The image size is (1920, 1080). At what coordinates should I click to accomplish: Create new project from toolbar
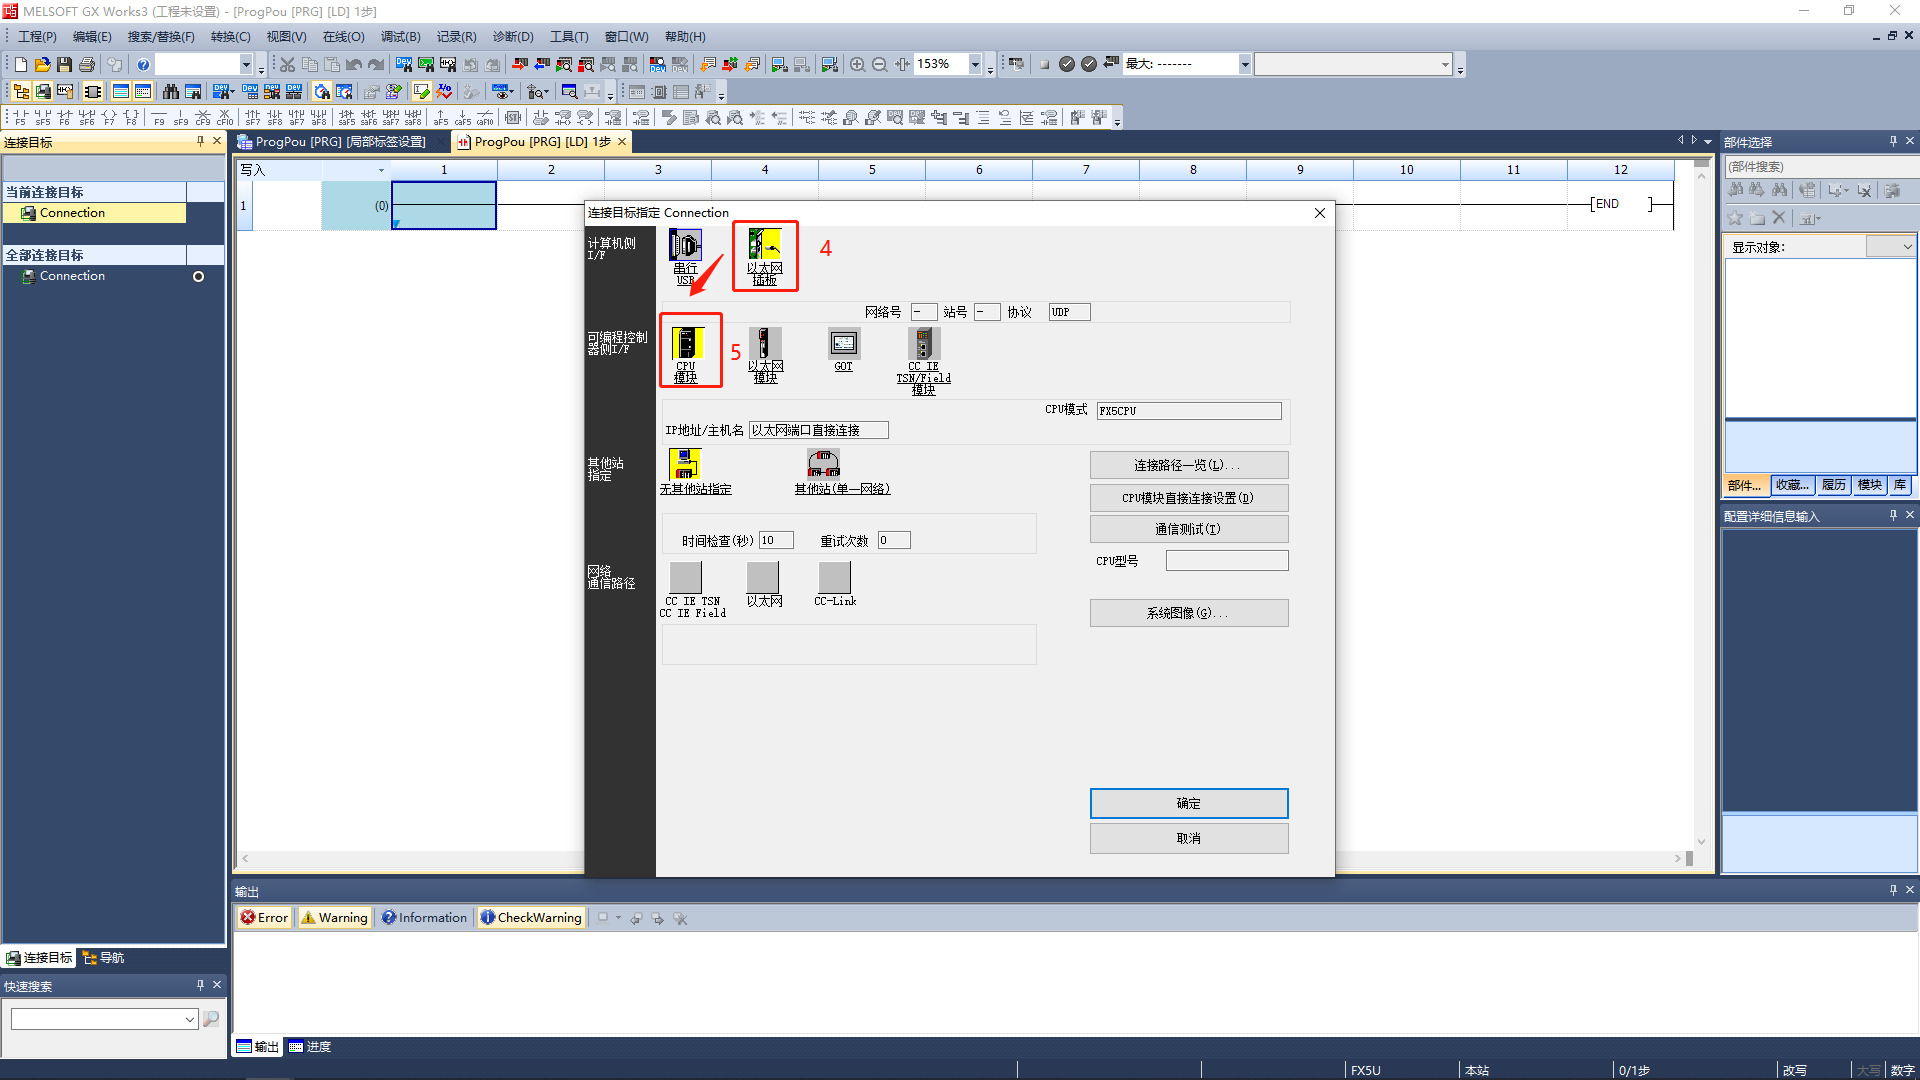coord(21,64)
